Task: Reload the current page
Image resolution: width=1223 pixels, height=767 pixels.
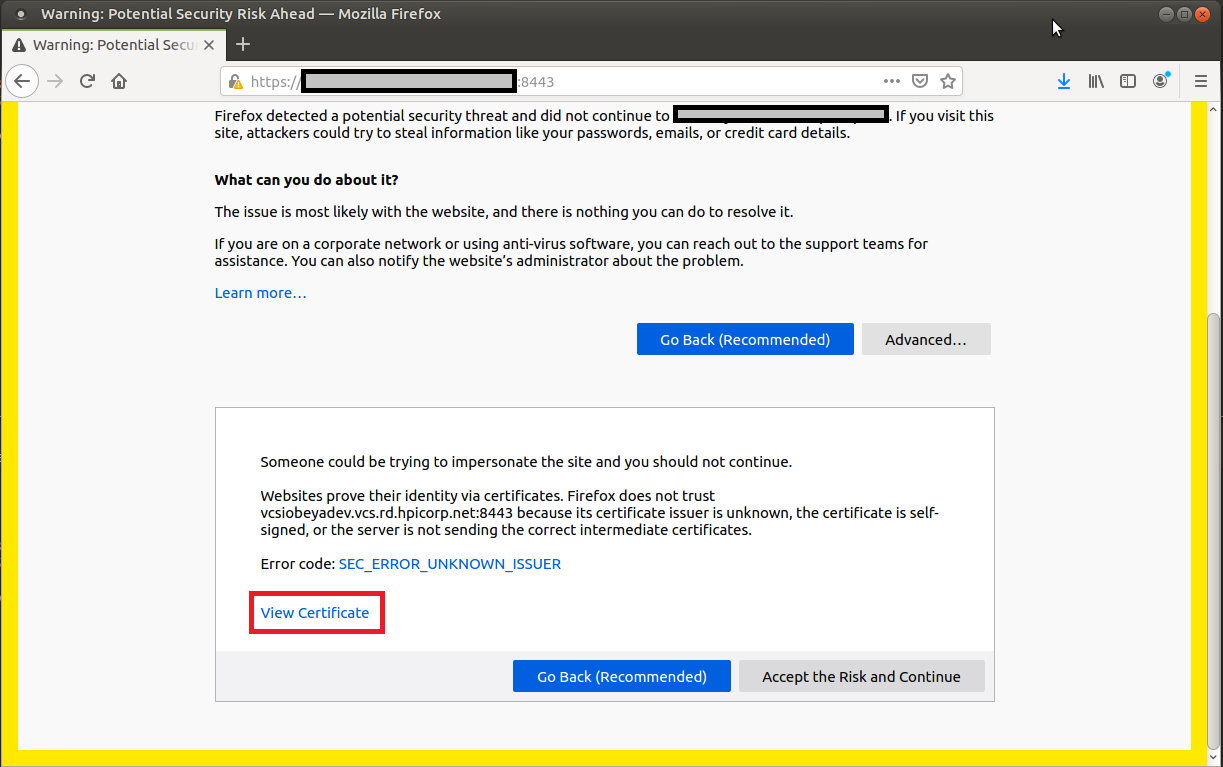Action: 87,81
